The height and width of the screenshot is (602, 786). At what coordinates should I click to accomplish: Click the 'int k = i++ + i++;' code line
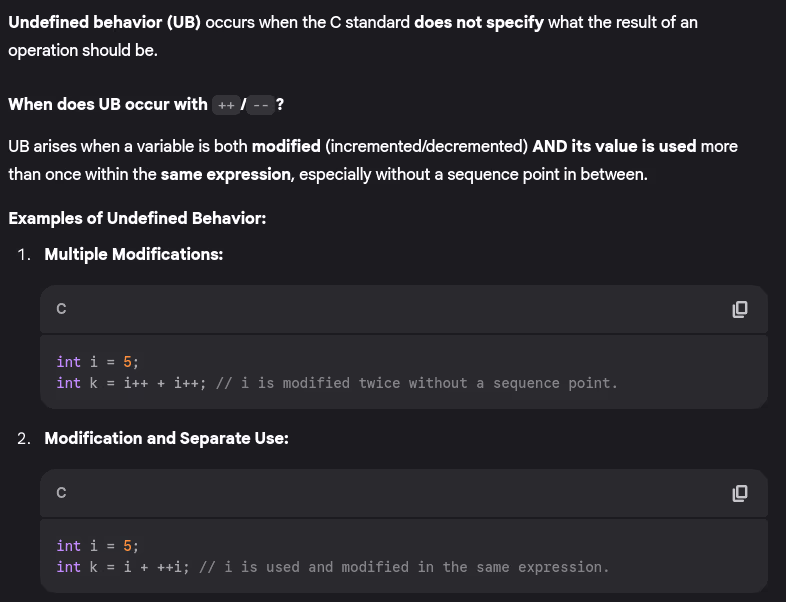tap(132, 383)
